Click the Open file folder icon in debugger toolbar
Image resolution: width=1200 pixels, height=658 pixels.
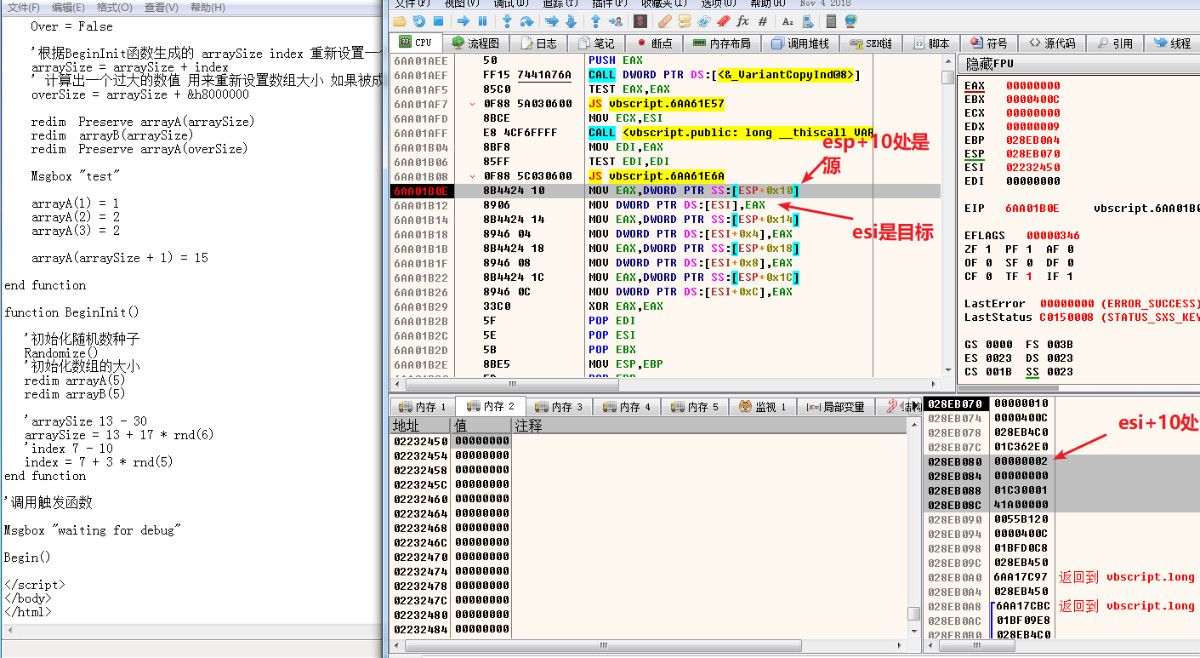click(x=399, y=20)
